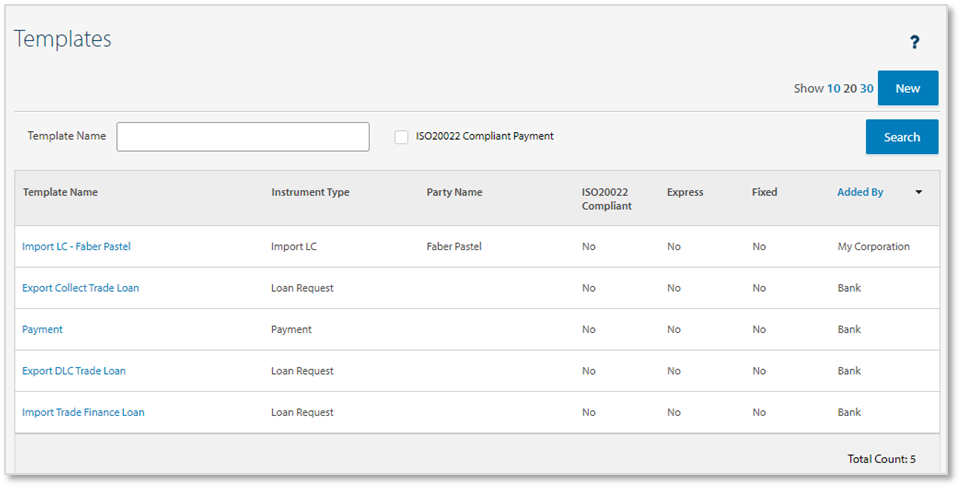Click the Express column header
Screen dimensions: 961x488
685,192
